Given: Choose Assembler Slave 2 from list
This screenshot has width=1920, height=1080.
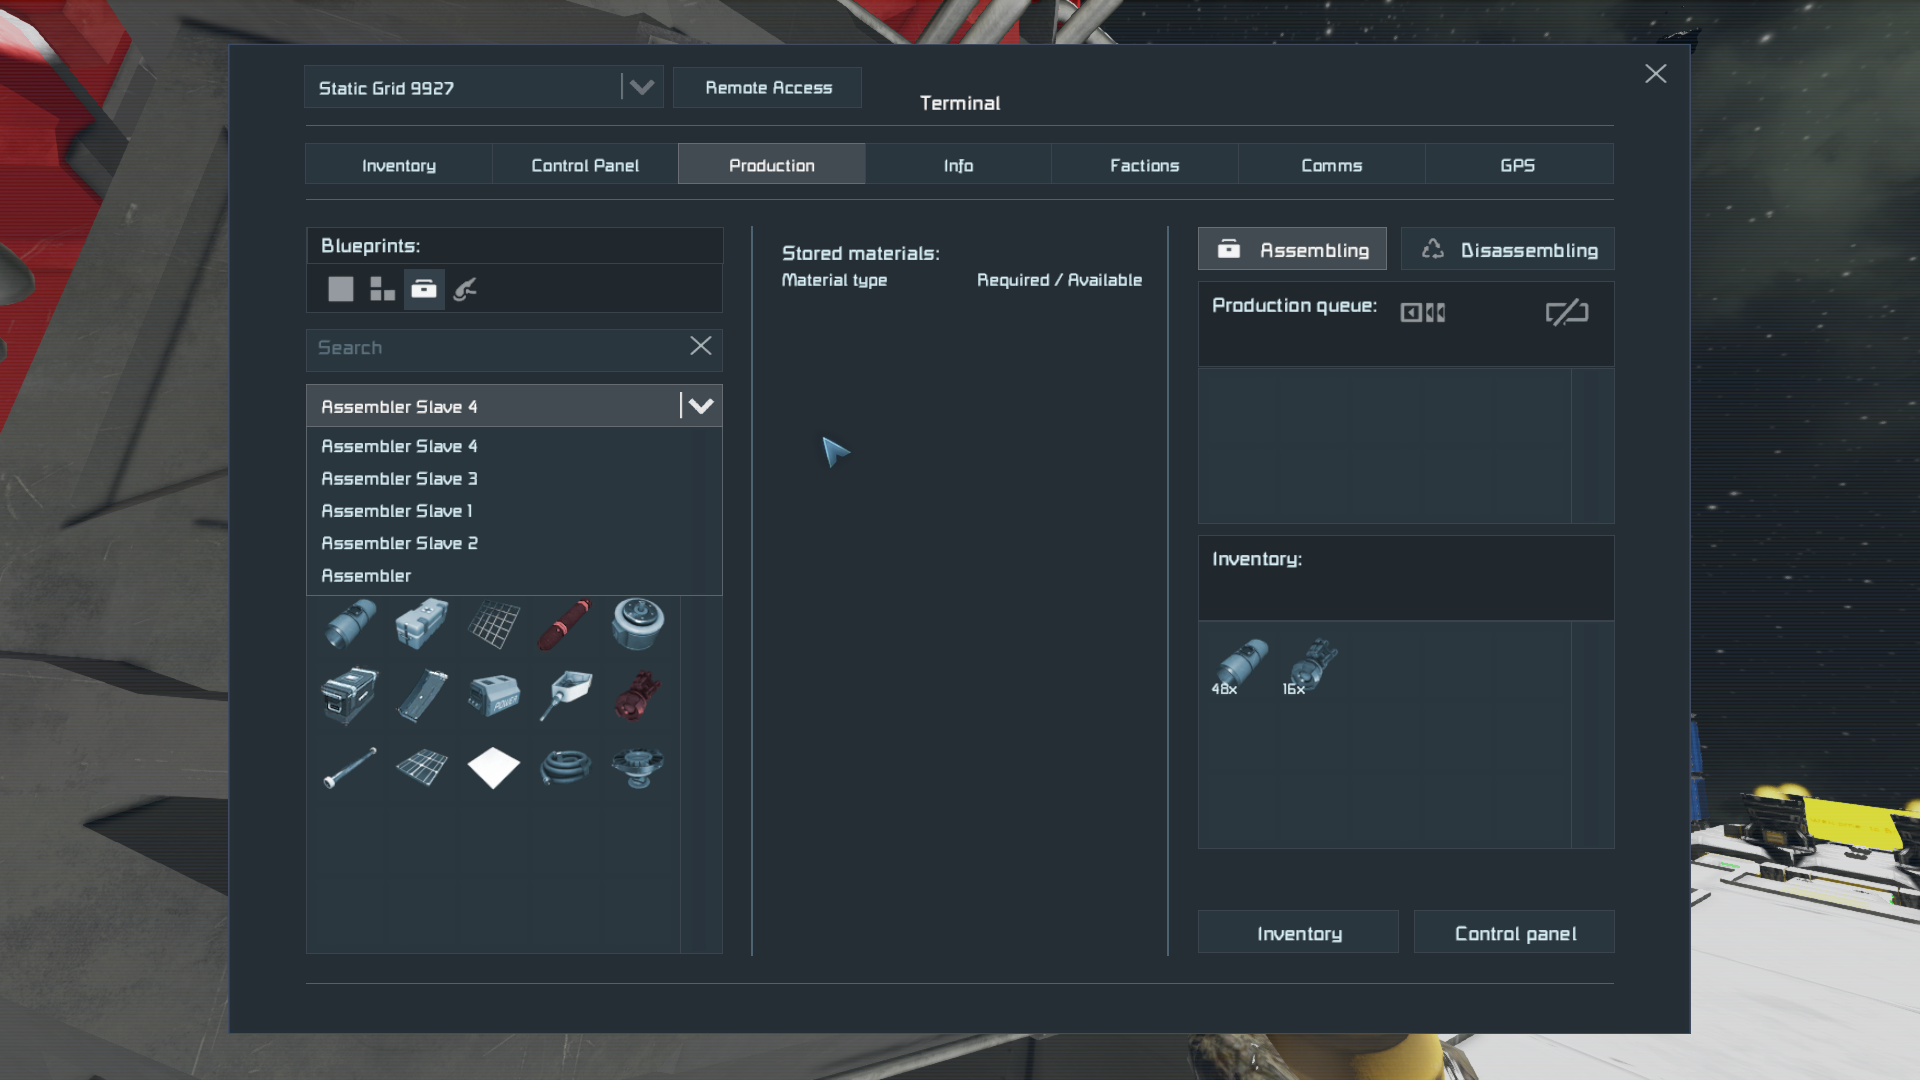Looking at the screenshot, I should [x=399, y=543].
